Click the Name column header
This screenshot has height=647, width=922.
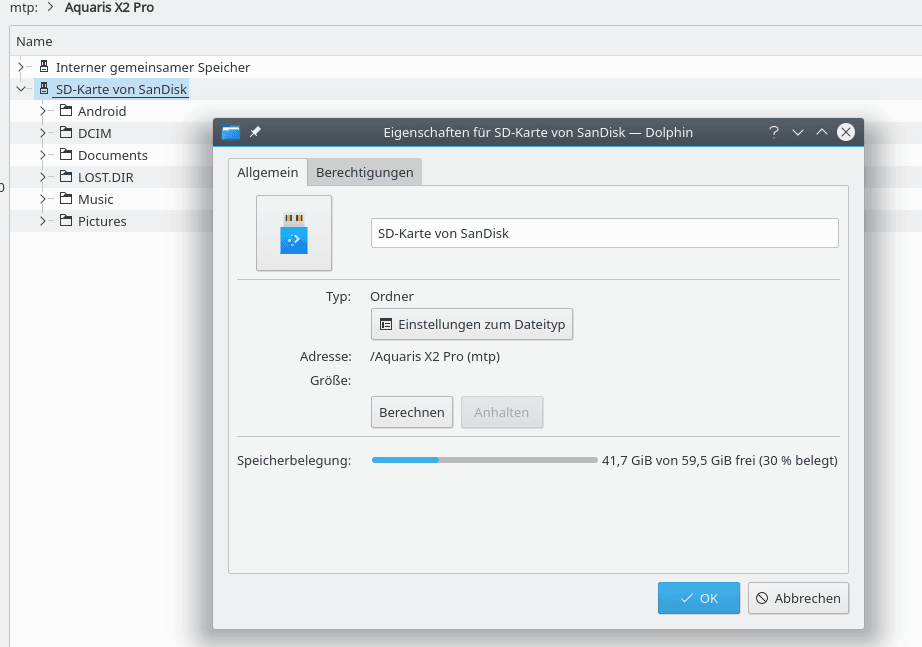tap(34, 41)
